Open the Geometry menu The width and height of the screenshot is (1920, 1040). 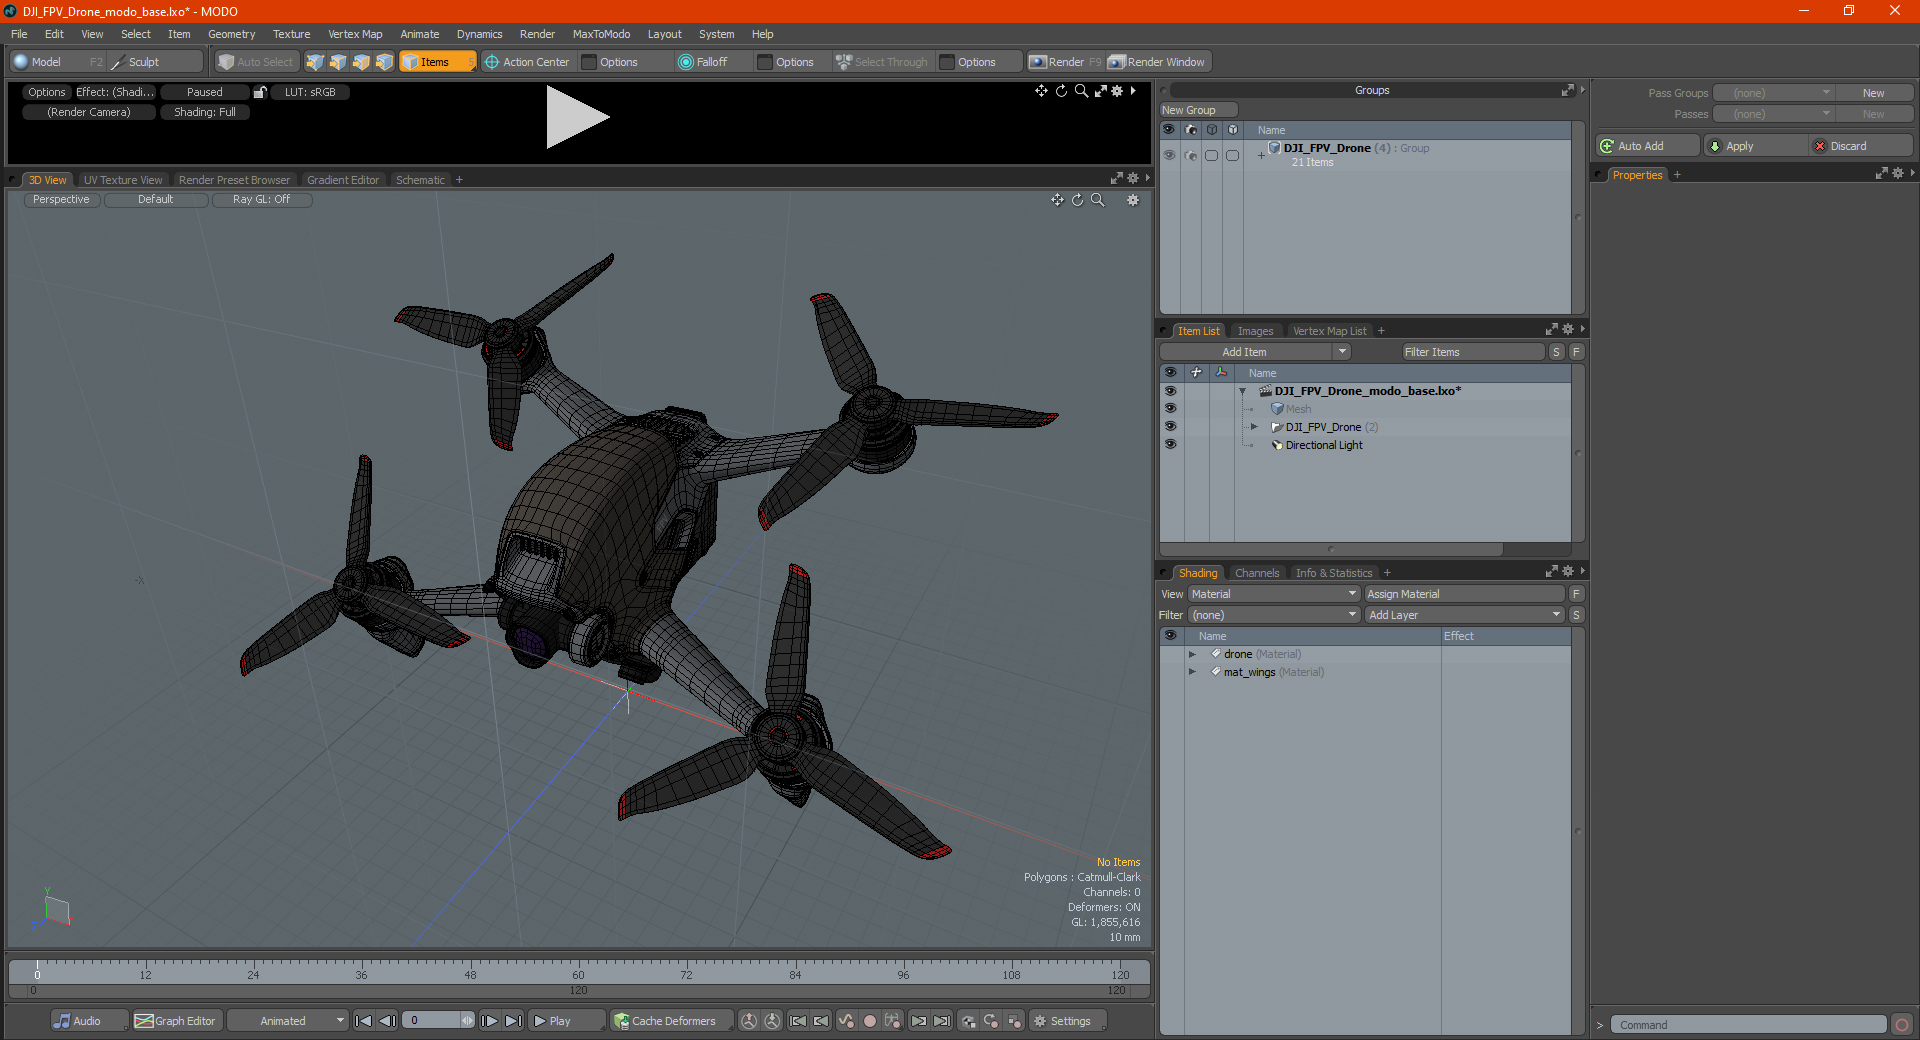231,34
